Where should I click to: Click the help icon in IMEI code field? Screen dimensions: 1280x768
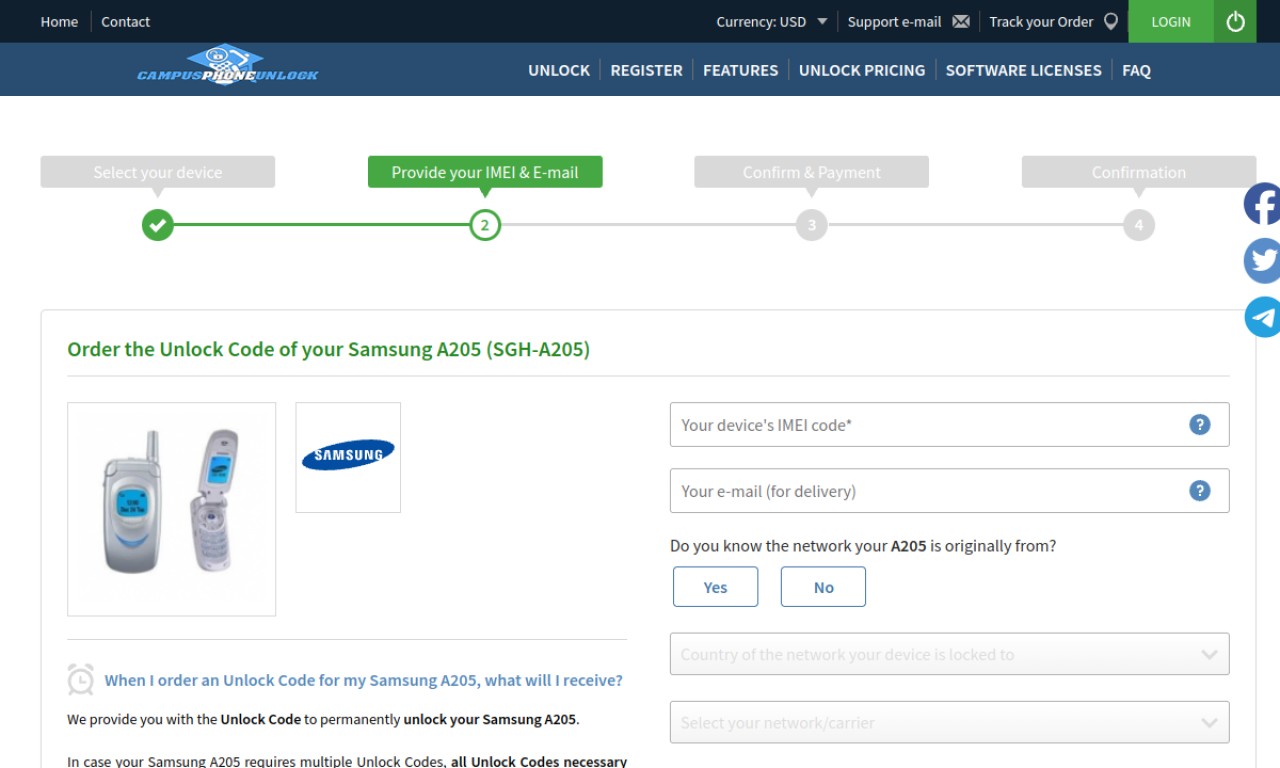[x=1199, y=425]
